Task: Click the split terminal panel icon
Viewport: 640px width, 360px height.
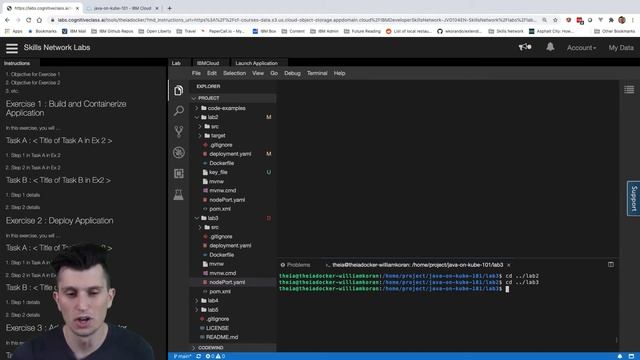Action: tap(611, 264)
